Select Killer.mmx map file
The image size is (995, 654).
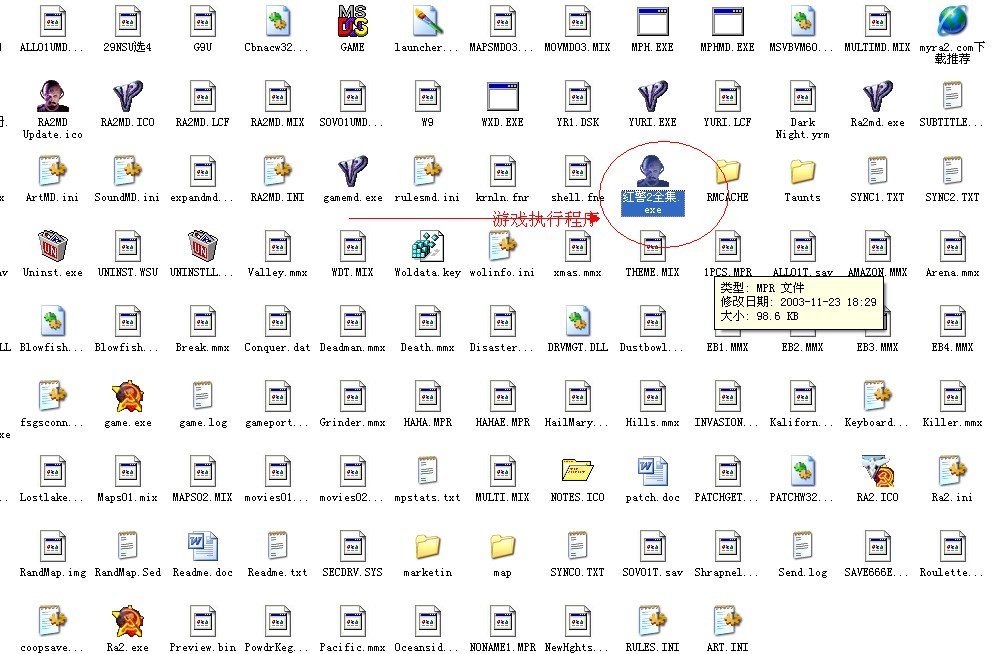[x=952, y=396]
